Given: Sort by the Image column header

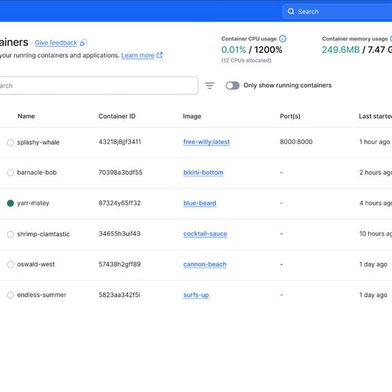Looking at the screenshot, I should click(x=192, y=116).
